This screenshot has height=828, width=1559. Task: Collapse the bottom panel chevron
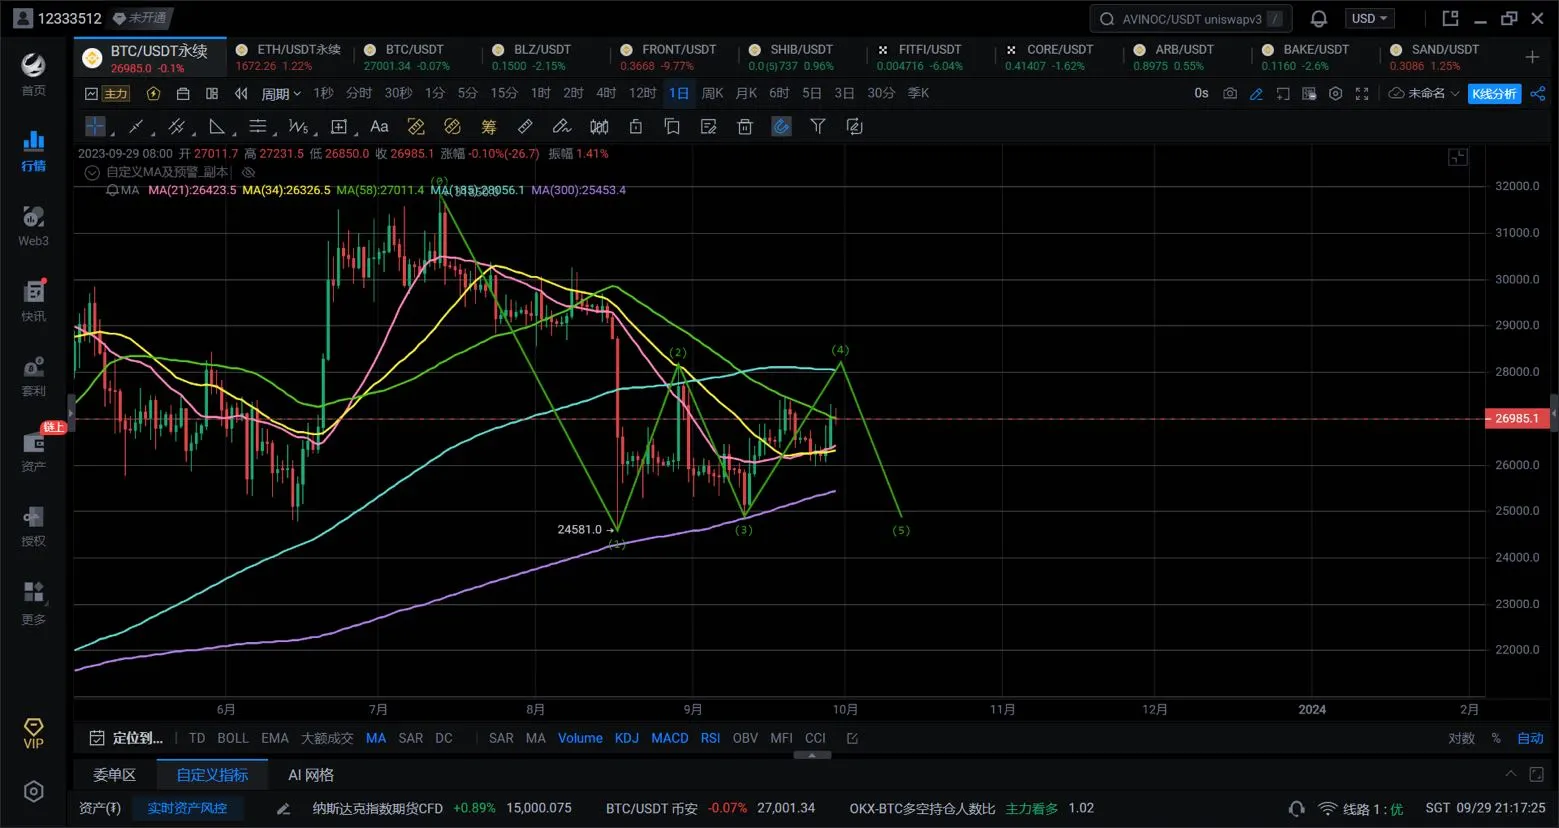[1510, 774]
